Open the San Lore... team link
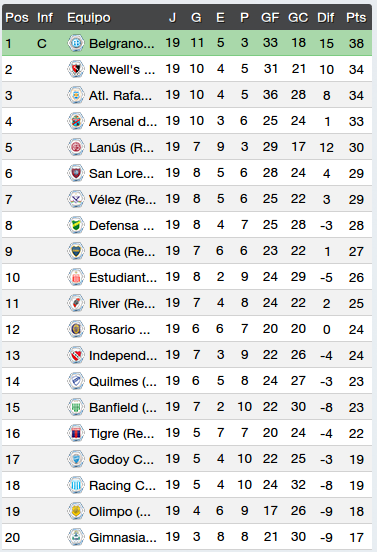Viewport: 377px width, 552px height. [121, 174]
